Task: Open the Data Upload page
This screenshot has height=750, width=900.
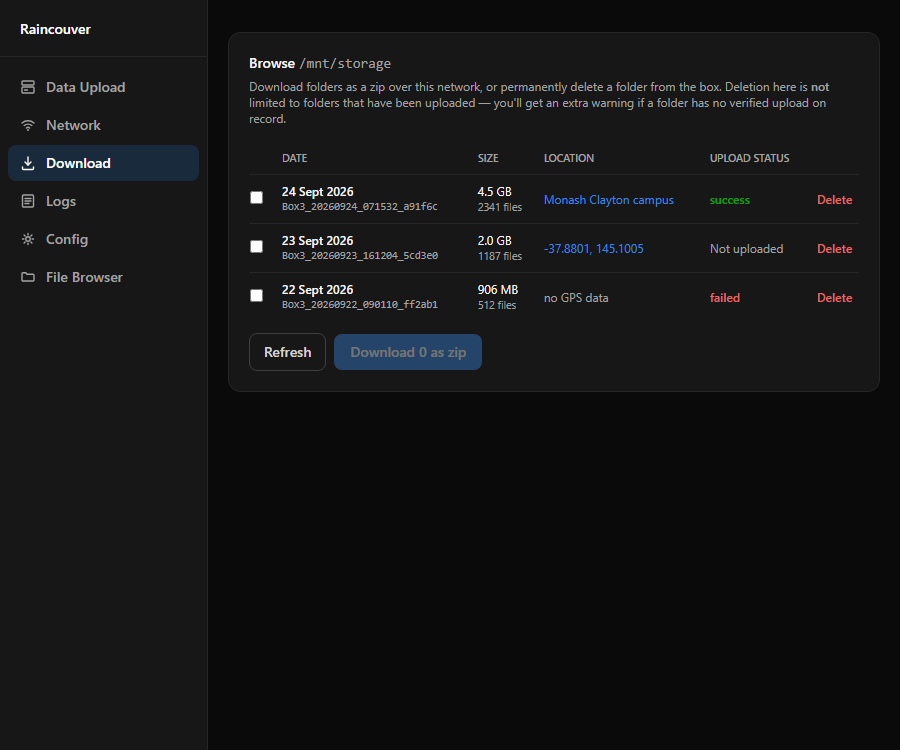Action: pyautogui.click(x=103, y=87)
